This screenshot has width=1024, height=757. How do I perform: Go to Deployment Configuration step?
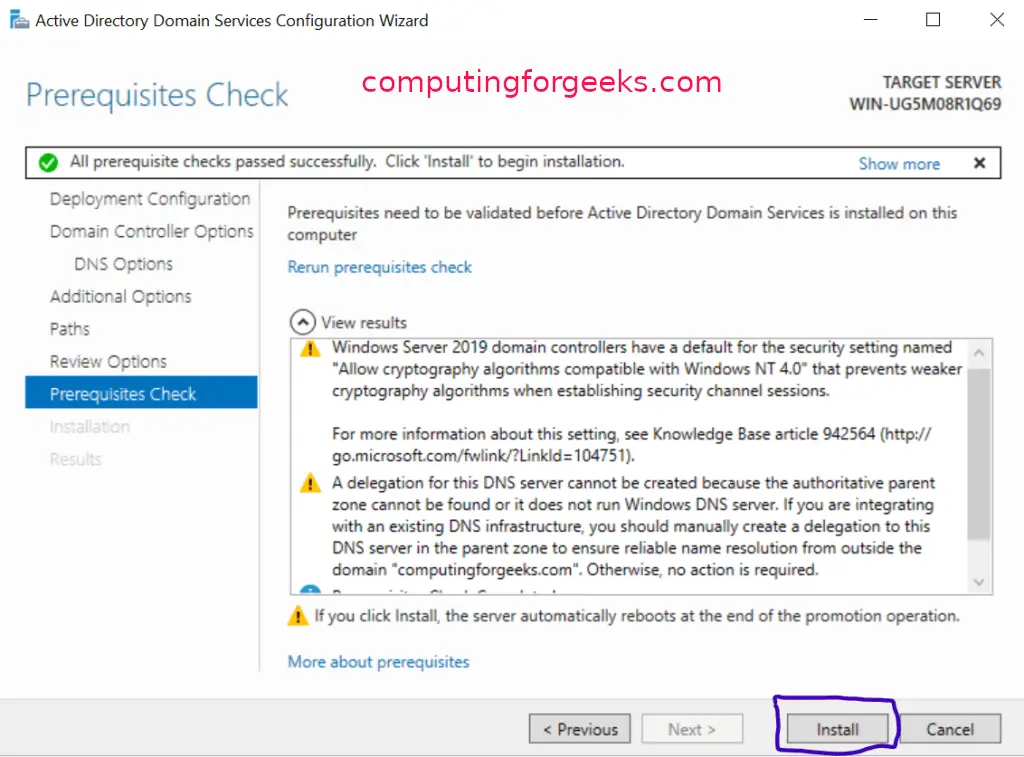[x=150, y=199]
